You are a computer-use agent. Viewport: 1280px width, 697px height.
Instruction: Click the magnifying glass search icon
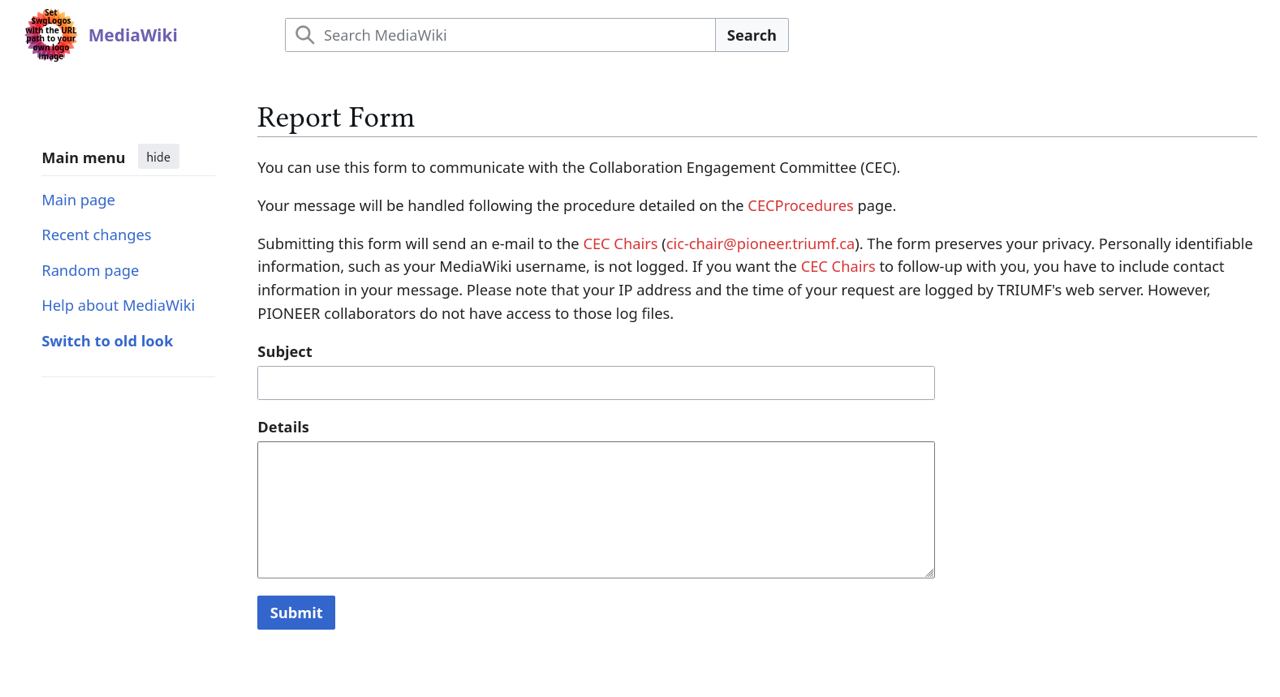tap(305, 35)
